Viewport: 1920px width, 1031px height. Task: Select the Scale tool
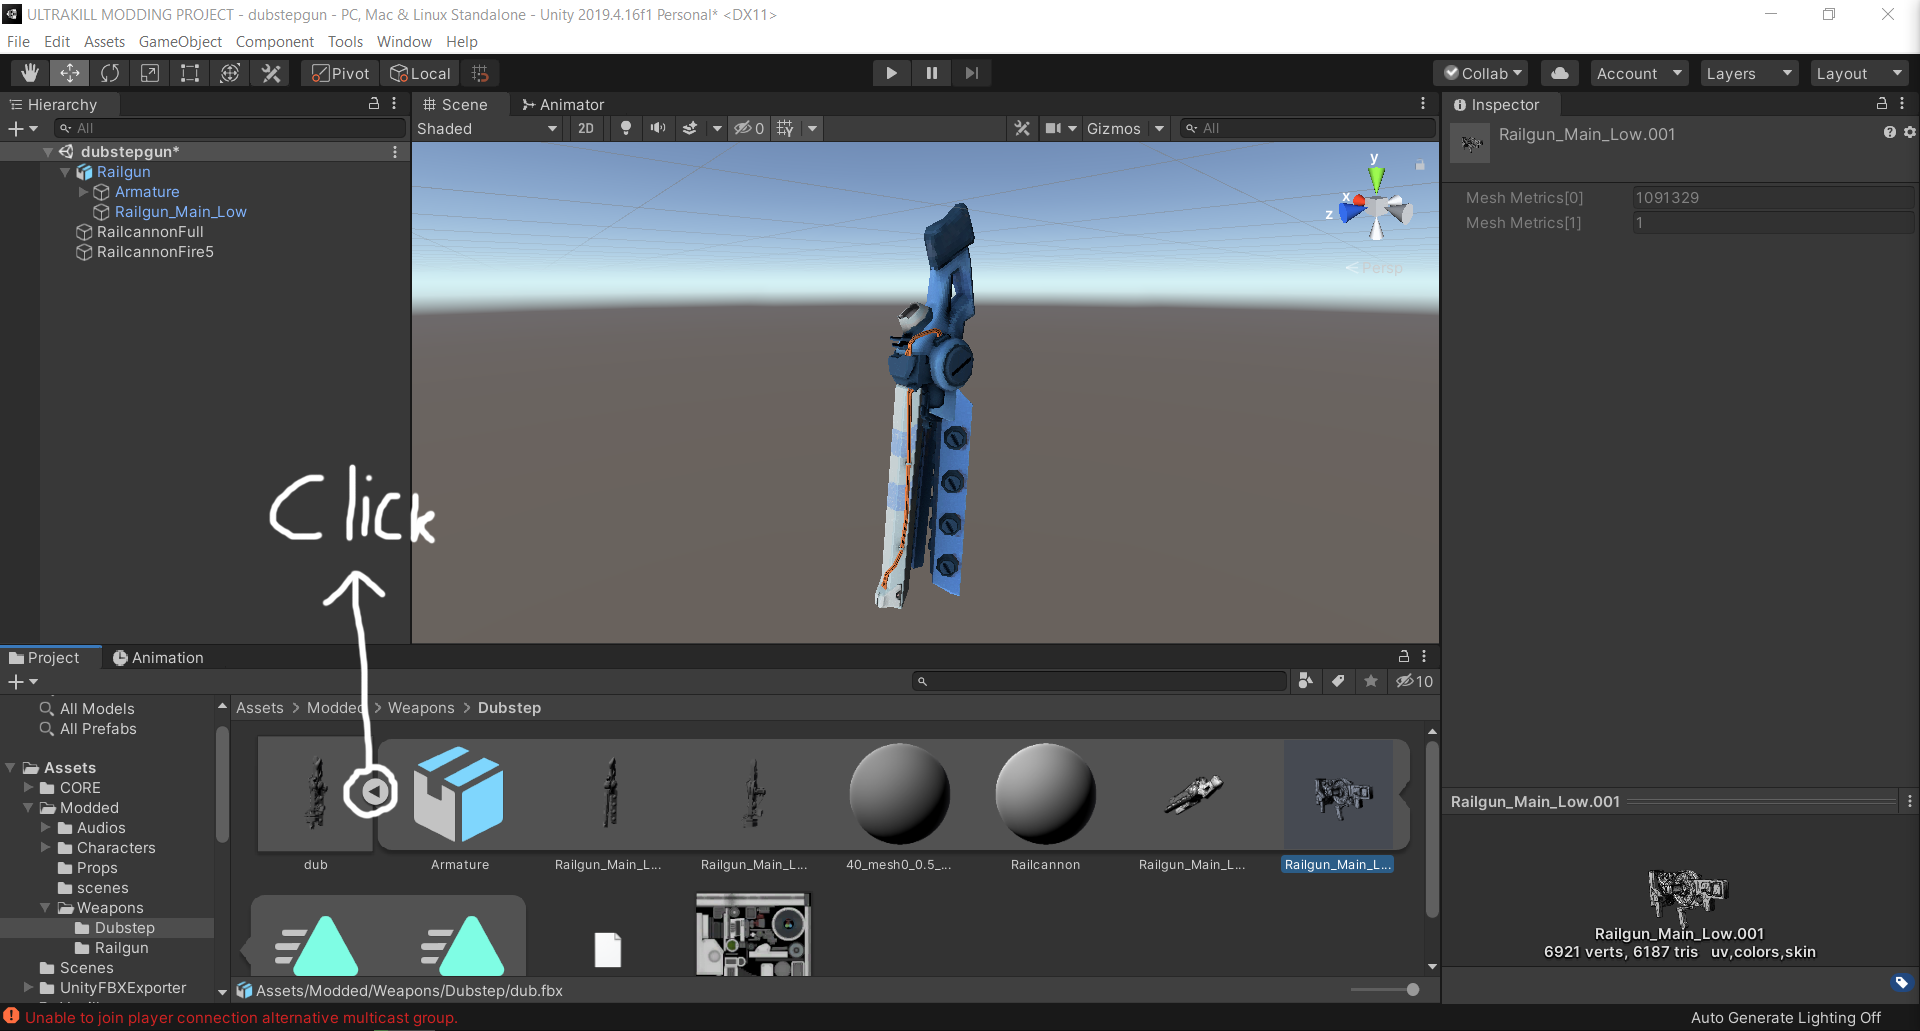(150, 73)
